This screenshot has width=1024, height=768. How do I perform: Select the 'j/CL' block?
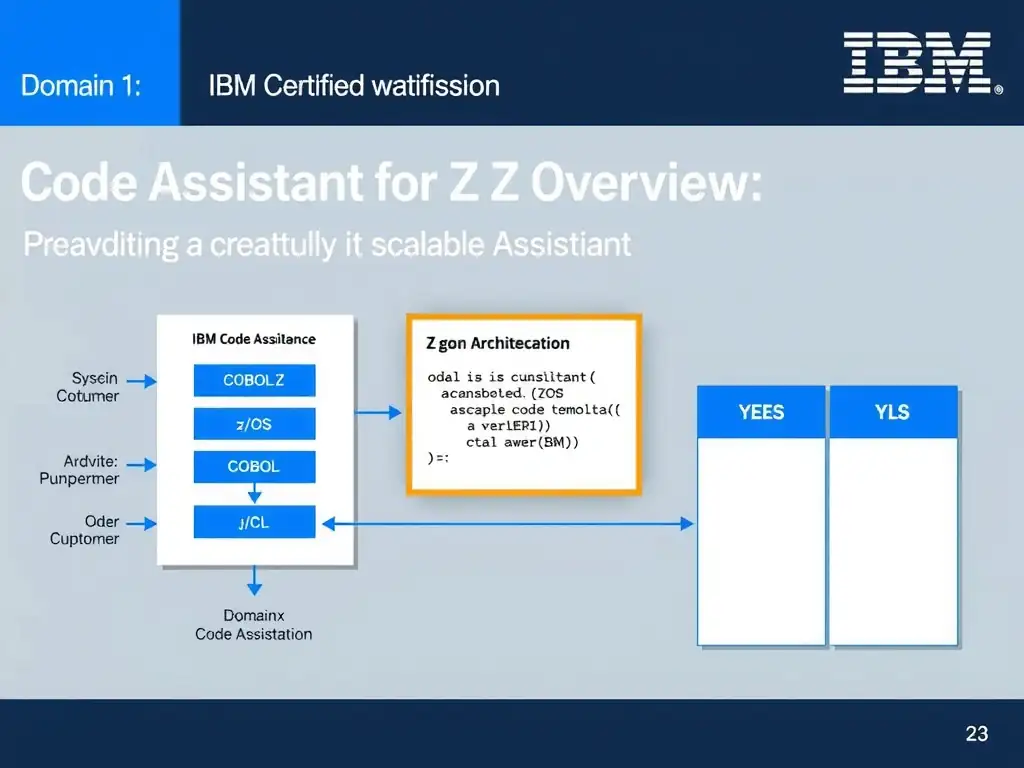coord(254,522)
